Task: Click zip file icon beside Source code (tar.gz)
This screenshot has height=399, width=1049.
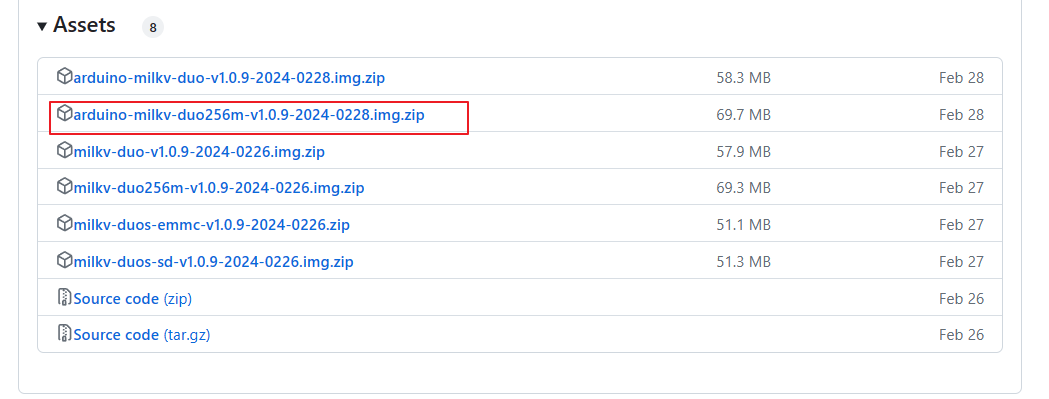Action: pyautogui.click(x=64, y=333)
